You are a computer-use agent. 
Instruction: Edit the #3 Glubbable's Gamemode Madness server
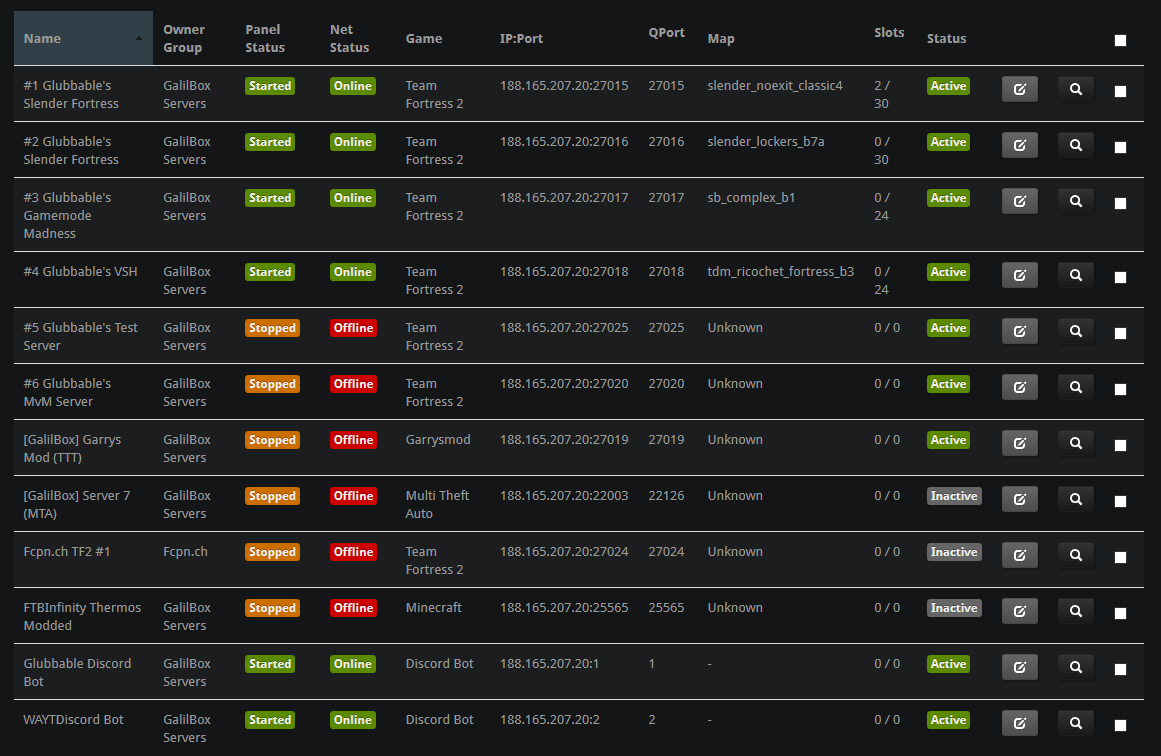[1020, 201]
